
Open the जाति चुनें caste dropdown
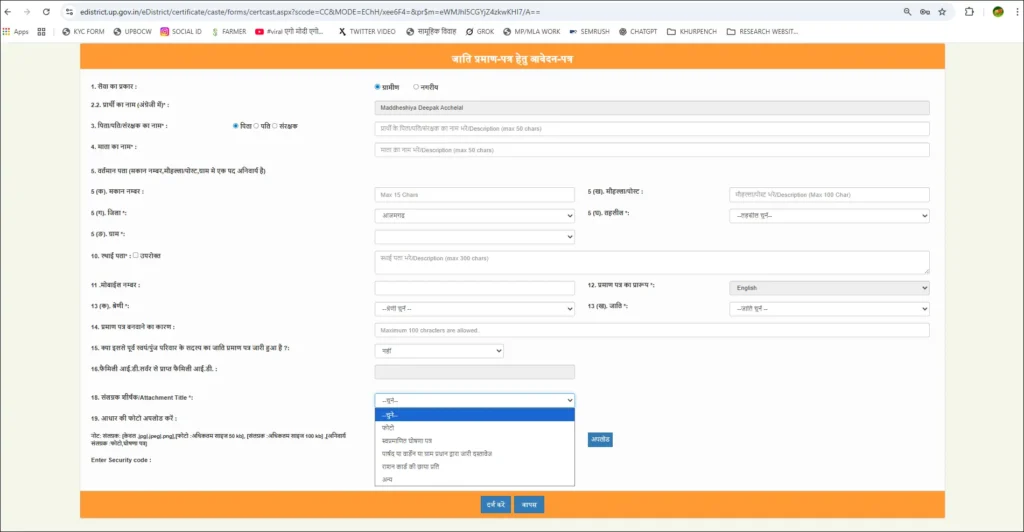pos(829,309)
